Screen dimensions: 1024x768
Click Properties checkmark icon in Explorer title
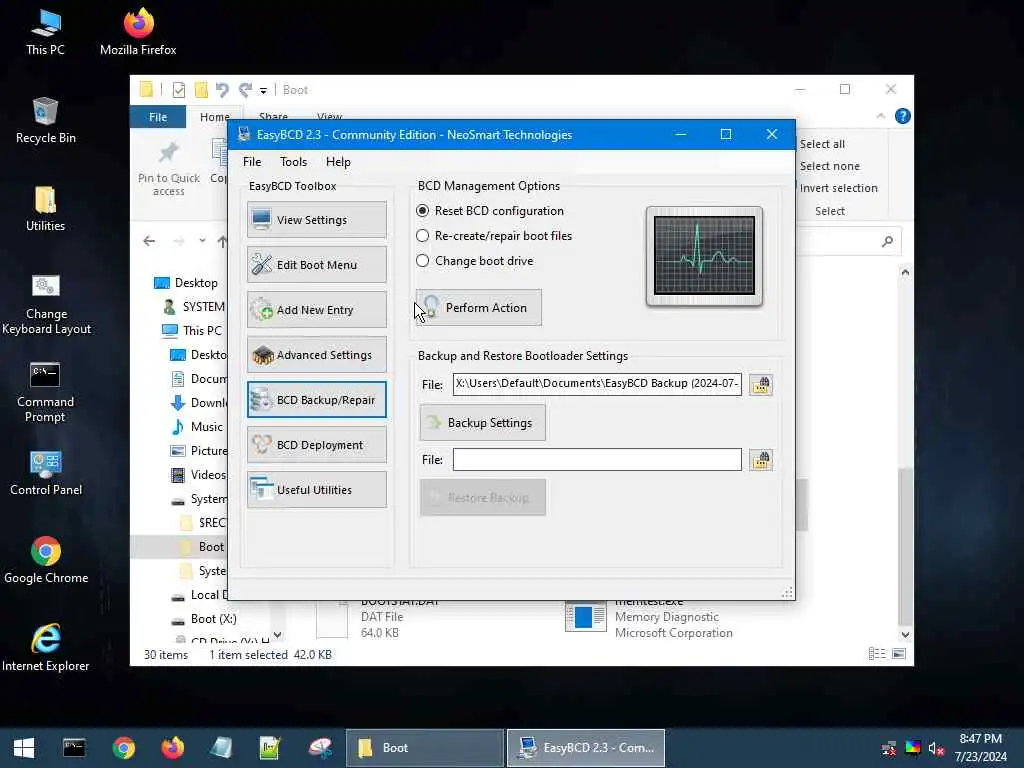[178, 89]
